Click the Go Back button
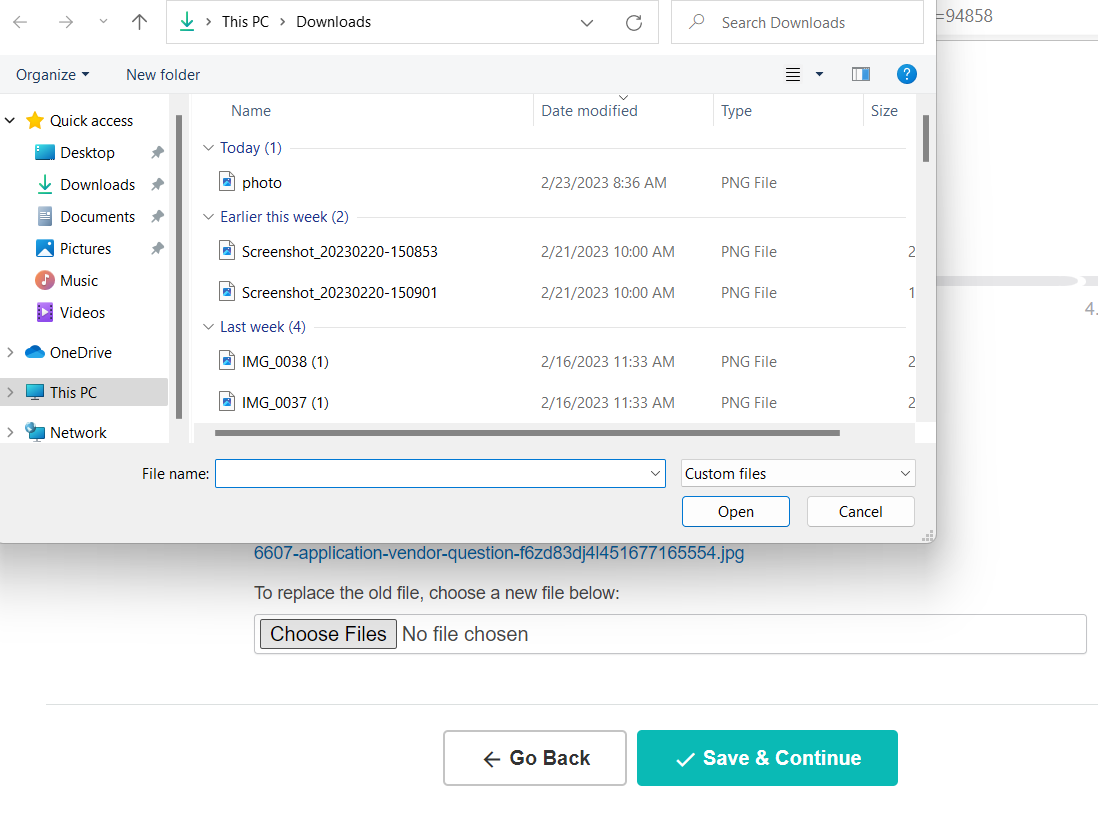 pyautogui.click(x=535, y=758)
